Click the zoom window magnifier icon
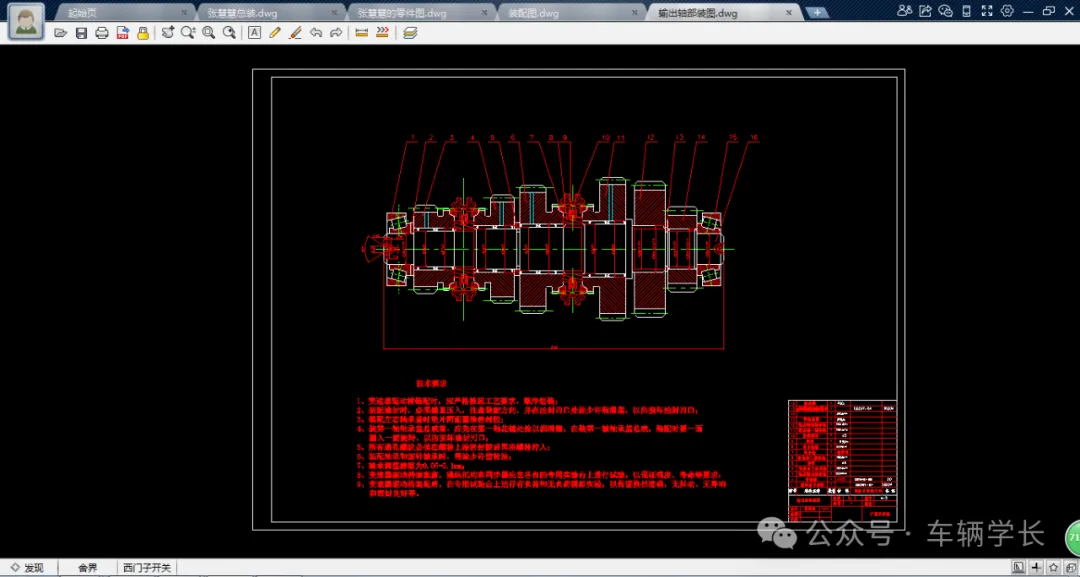 pos(209,32)
